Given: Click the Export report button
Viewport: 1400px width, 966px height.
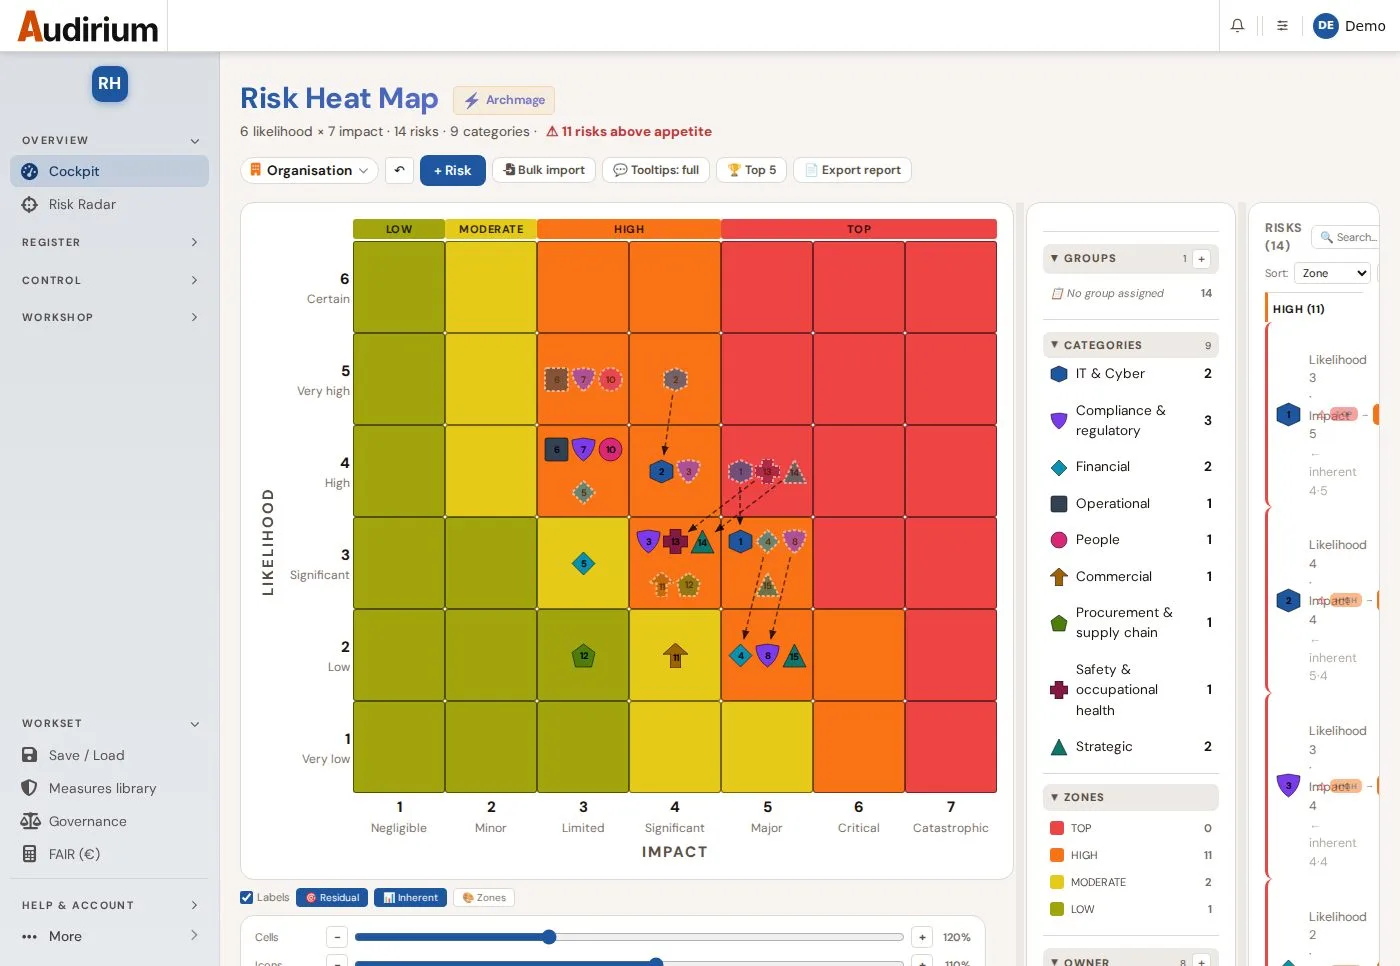Looking at the screenshot, I should point(852,170).
